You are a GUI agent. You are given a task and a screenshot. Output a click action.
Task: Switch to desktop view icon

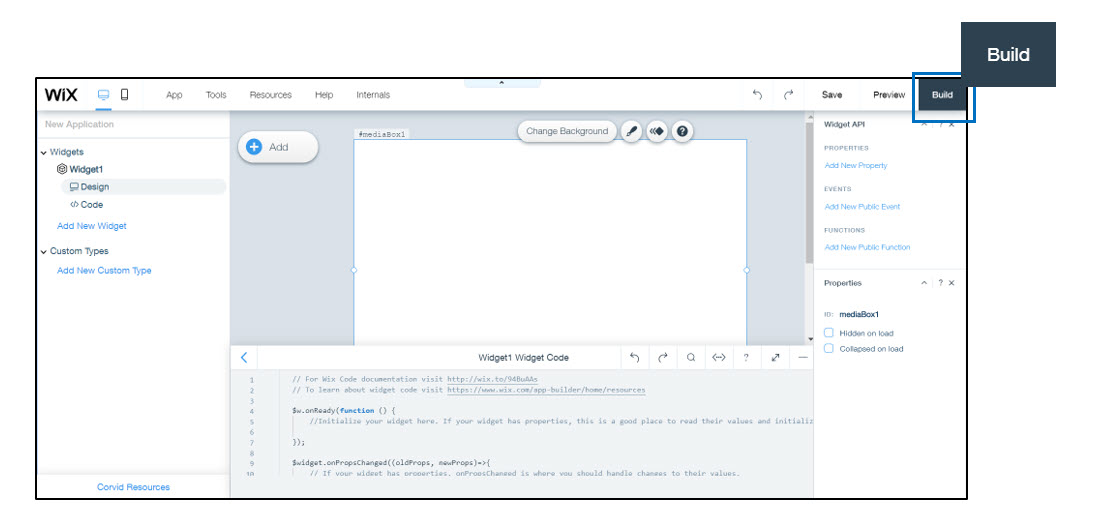coord(103,95)
